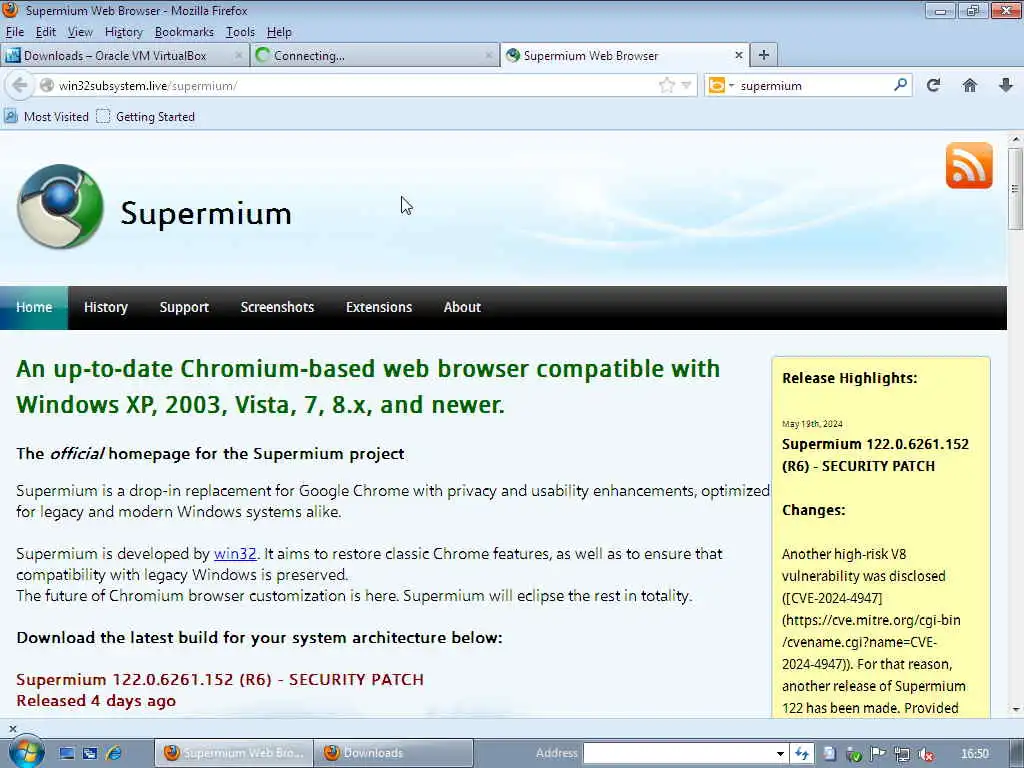Open the Getting Started bookmark
This screenshot has height=768, width=1024.
[x=146, y=117]
